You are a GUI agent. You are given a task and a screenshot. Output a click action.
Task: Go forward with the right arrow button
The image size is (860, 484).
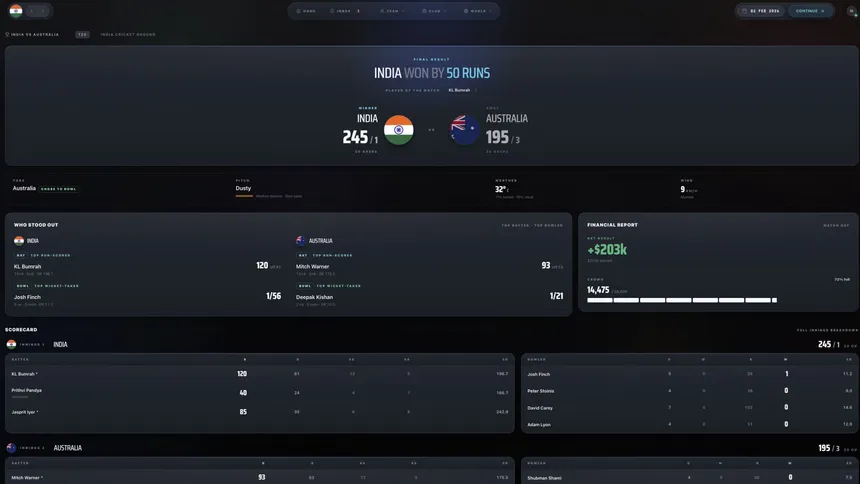[43, 11]
